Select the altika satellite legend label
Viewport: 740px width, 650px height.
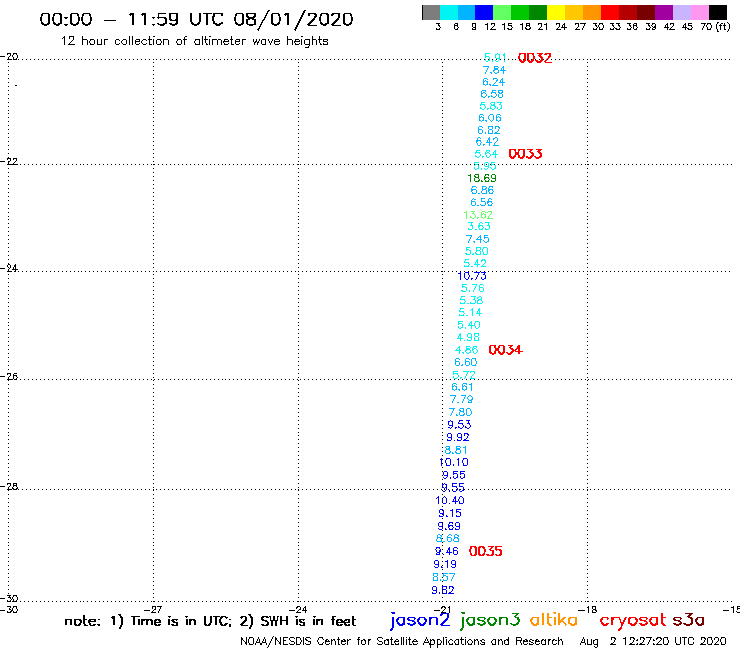click(x=554, y=620)
